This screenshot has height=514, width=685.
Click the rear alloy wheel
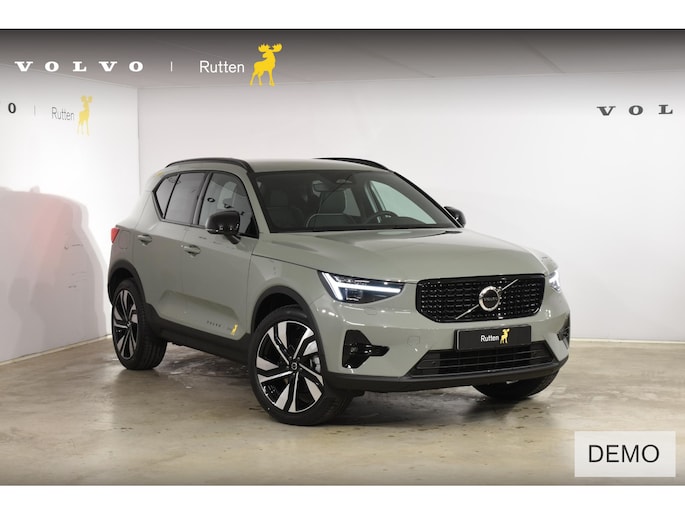click(127, 324)
